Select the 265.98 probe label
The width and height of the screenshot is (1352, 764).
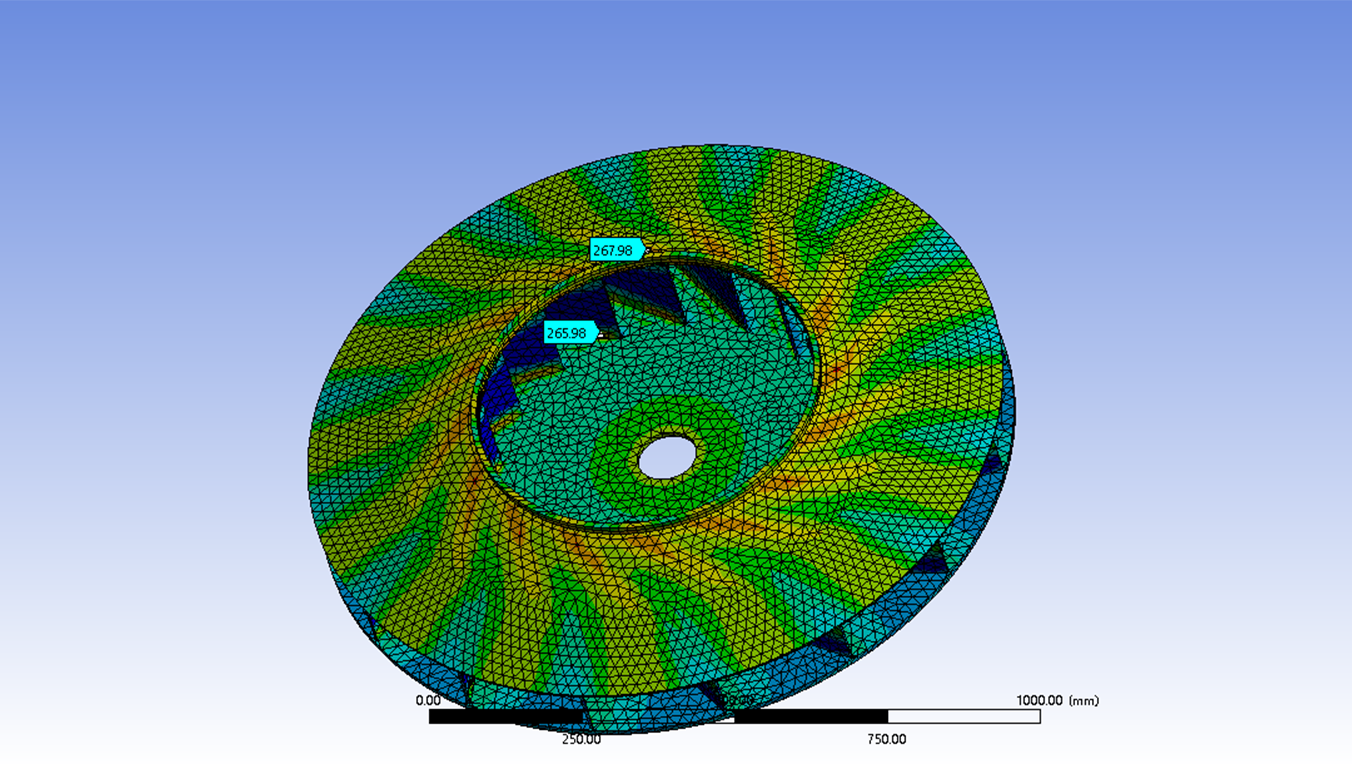[x=569, y=333]
